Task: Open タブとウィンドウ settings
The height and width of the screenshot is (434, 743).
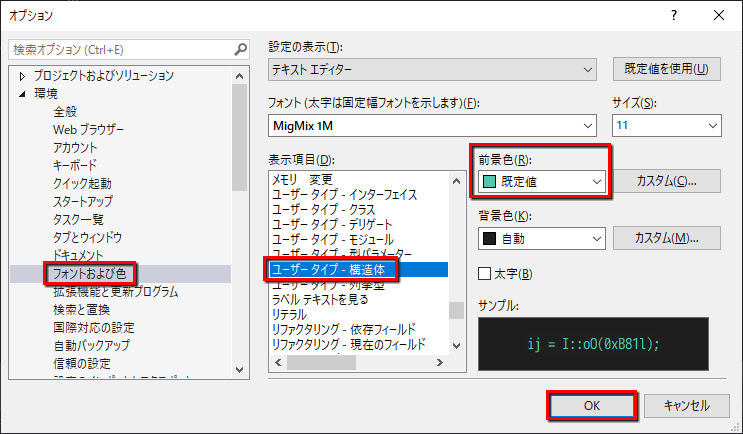Action: click(x=87, y=237)
